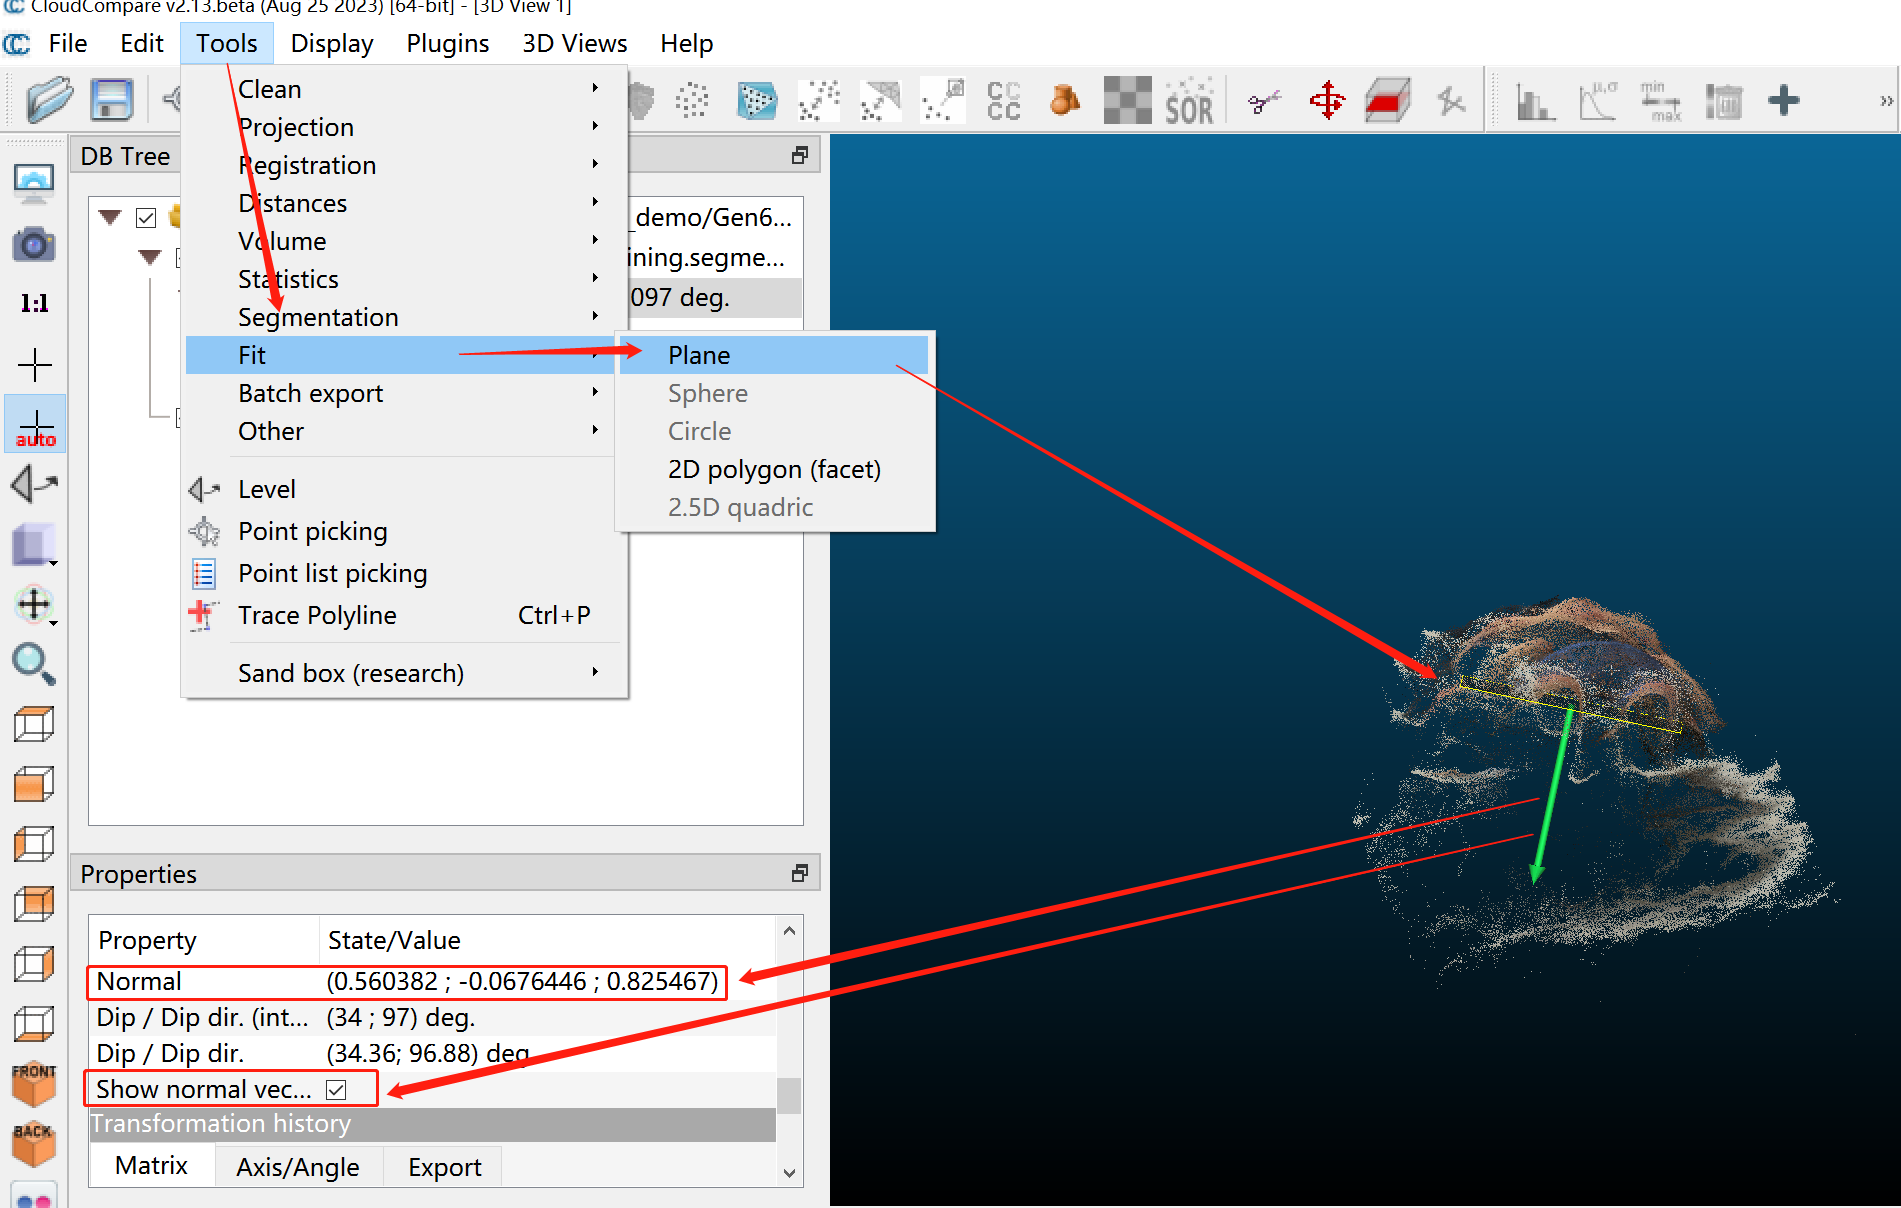This screenshot has width=1901, height=1208.
Task: Open the Plugins menu
Action: [x=447, y=44]
